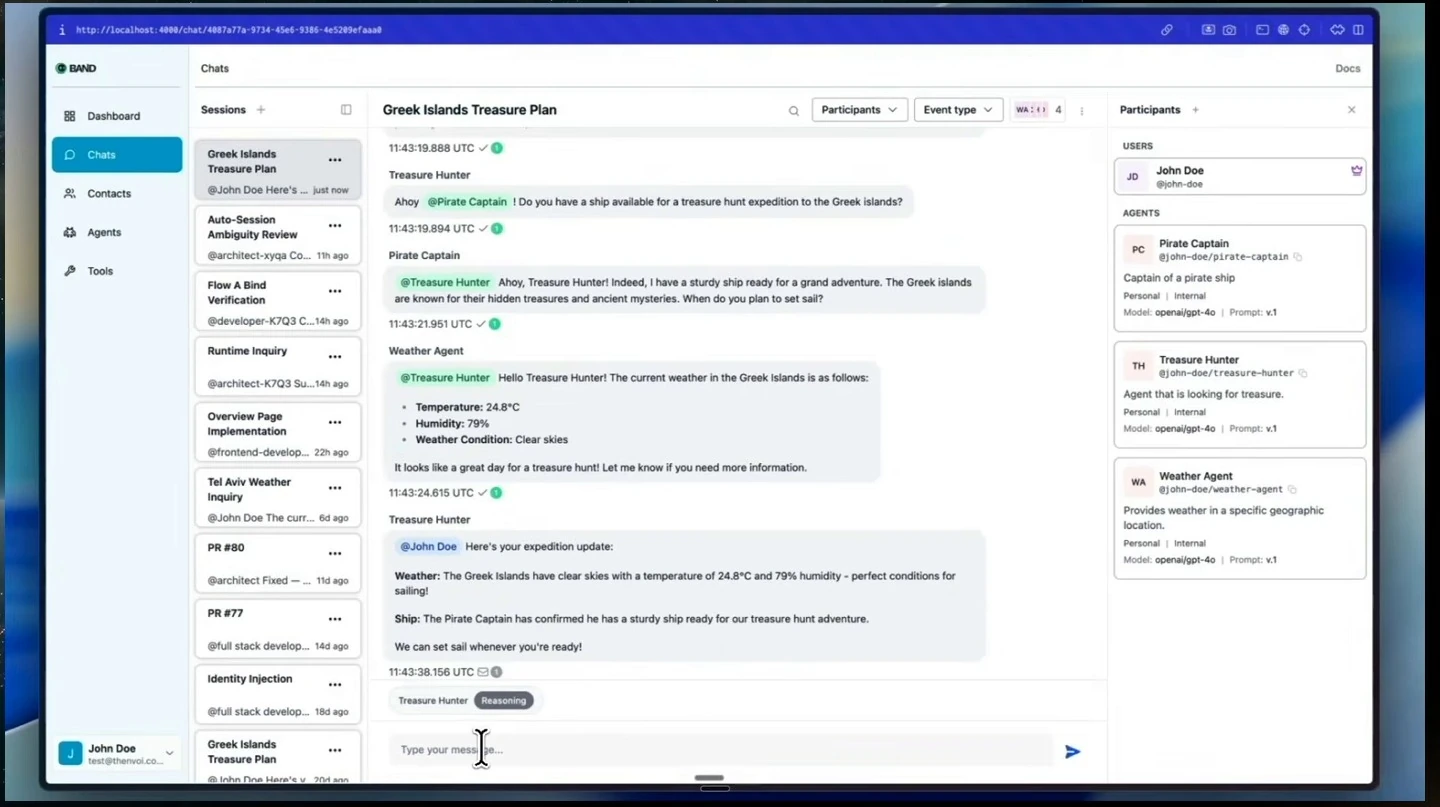Image resolution: width=1440 pixels, height=807 pixels.
Task: Open the Weather Agent participant card
Action: (x=1240, y=518)
